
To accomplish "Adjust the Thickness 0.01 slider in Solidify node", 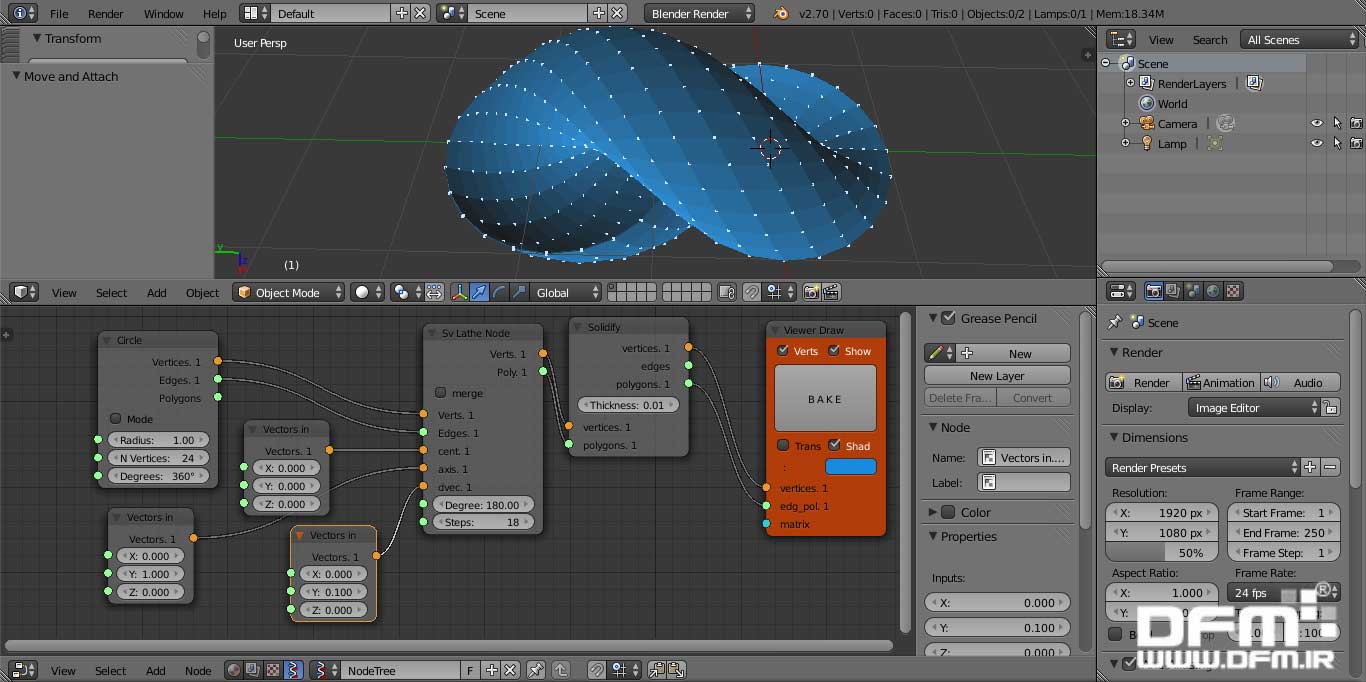I will coord(628,405).
